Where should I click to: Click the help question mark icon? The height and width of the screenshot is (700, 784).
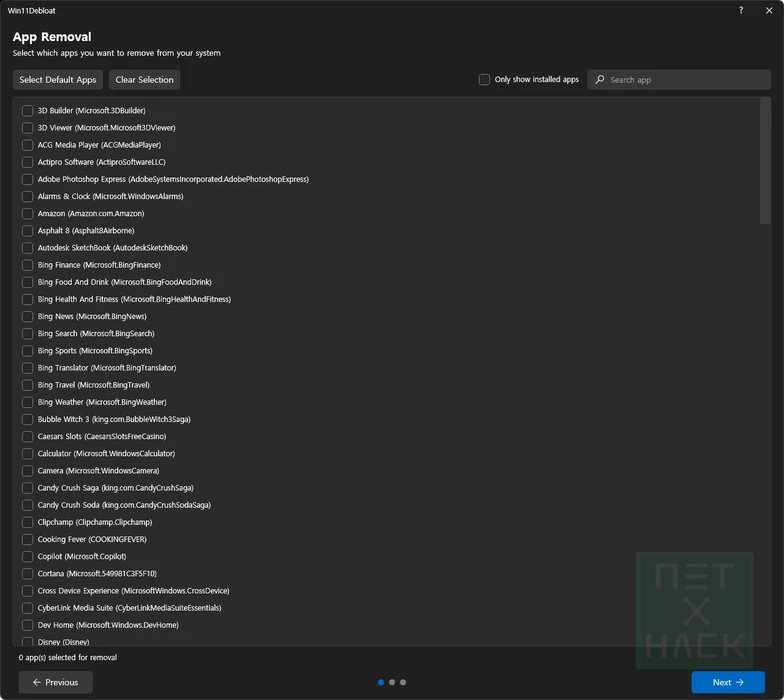coord(741,10)
